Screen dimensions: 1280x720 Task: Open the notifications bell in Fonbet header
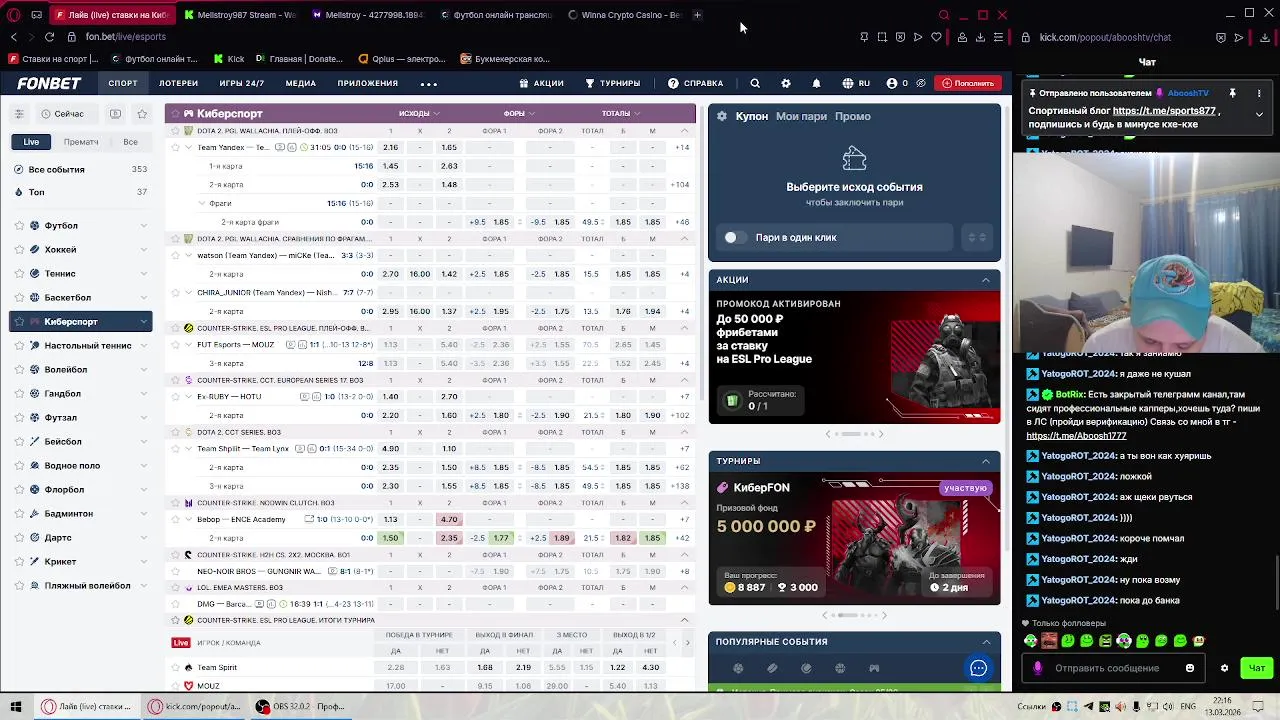coord(816,83)
